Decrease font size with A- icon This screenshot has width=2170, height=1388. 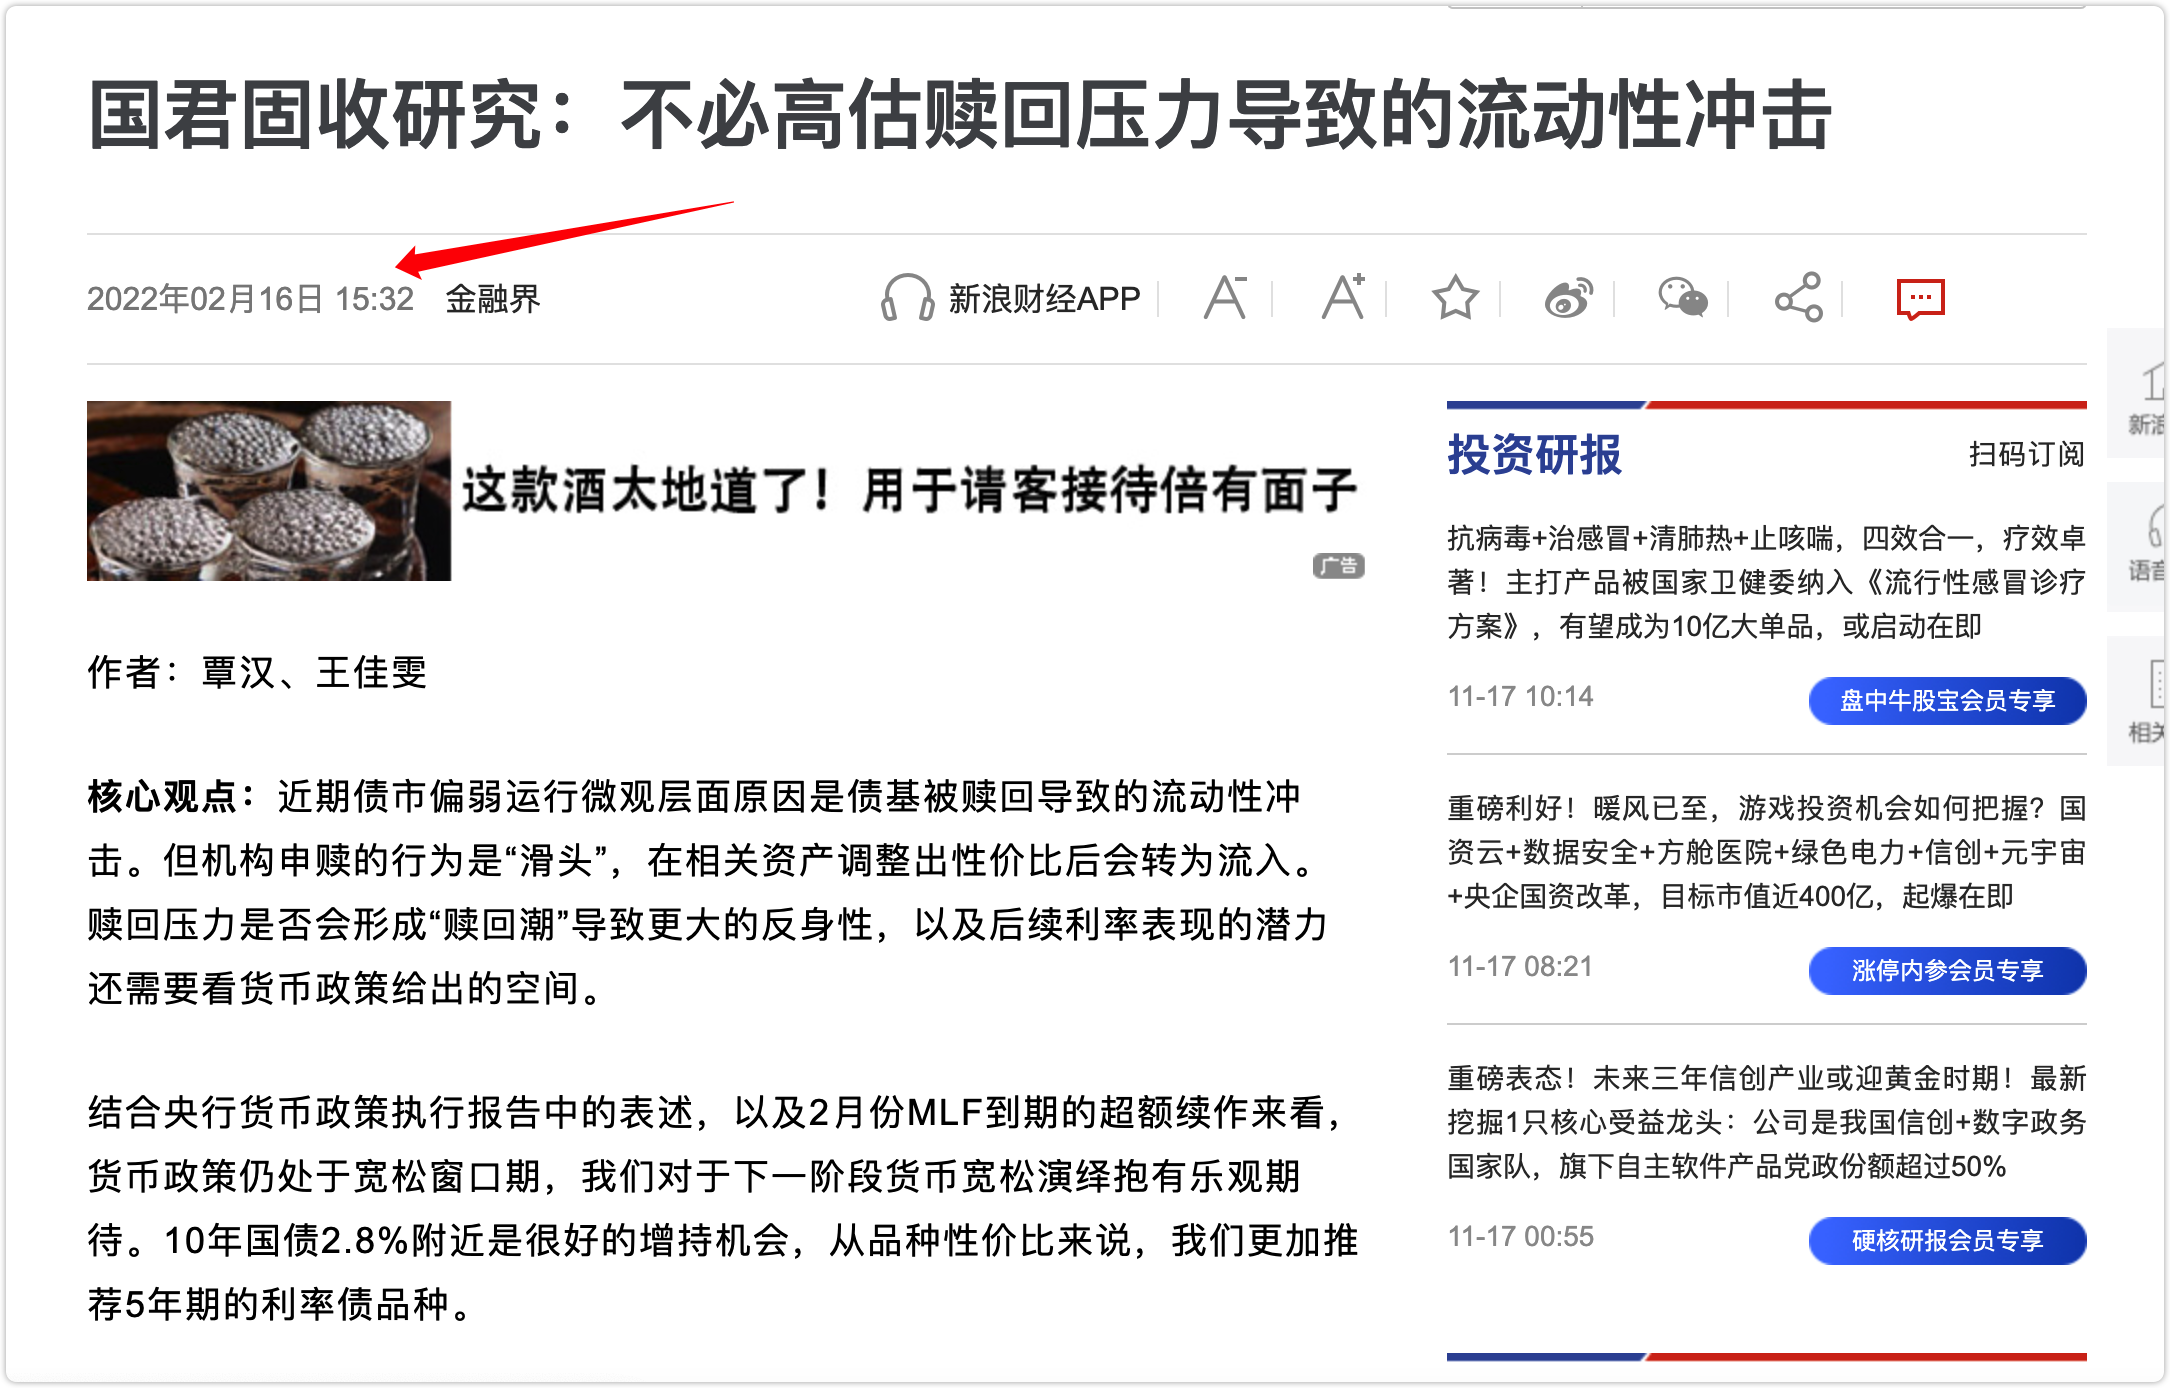(x=1226, y=297)
